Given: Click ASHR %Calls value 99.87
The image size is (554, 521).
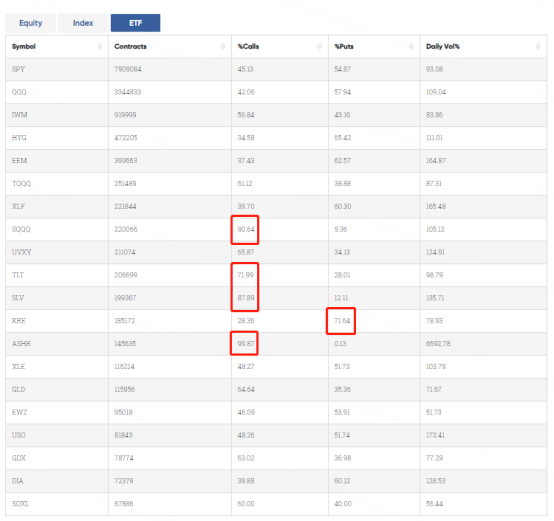Looking at the screenshot, I should (x=246, y=344).
